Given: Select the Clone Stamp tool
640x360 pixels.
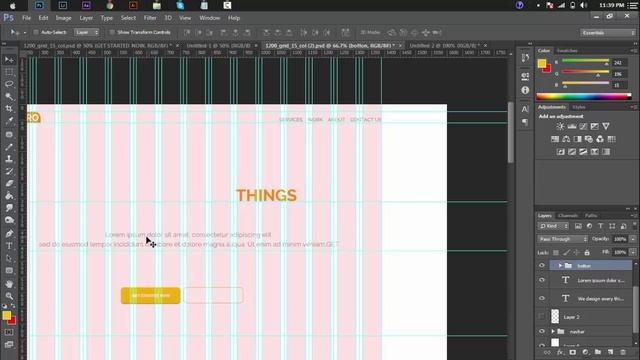Looking at the screenshot, I should tap(9, 159).
